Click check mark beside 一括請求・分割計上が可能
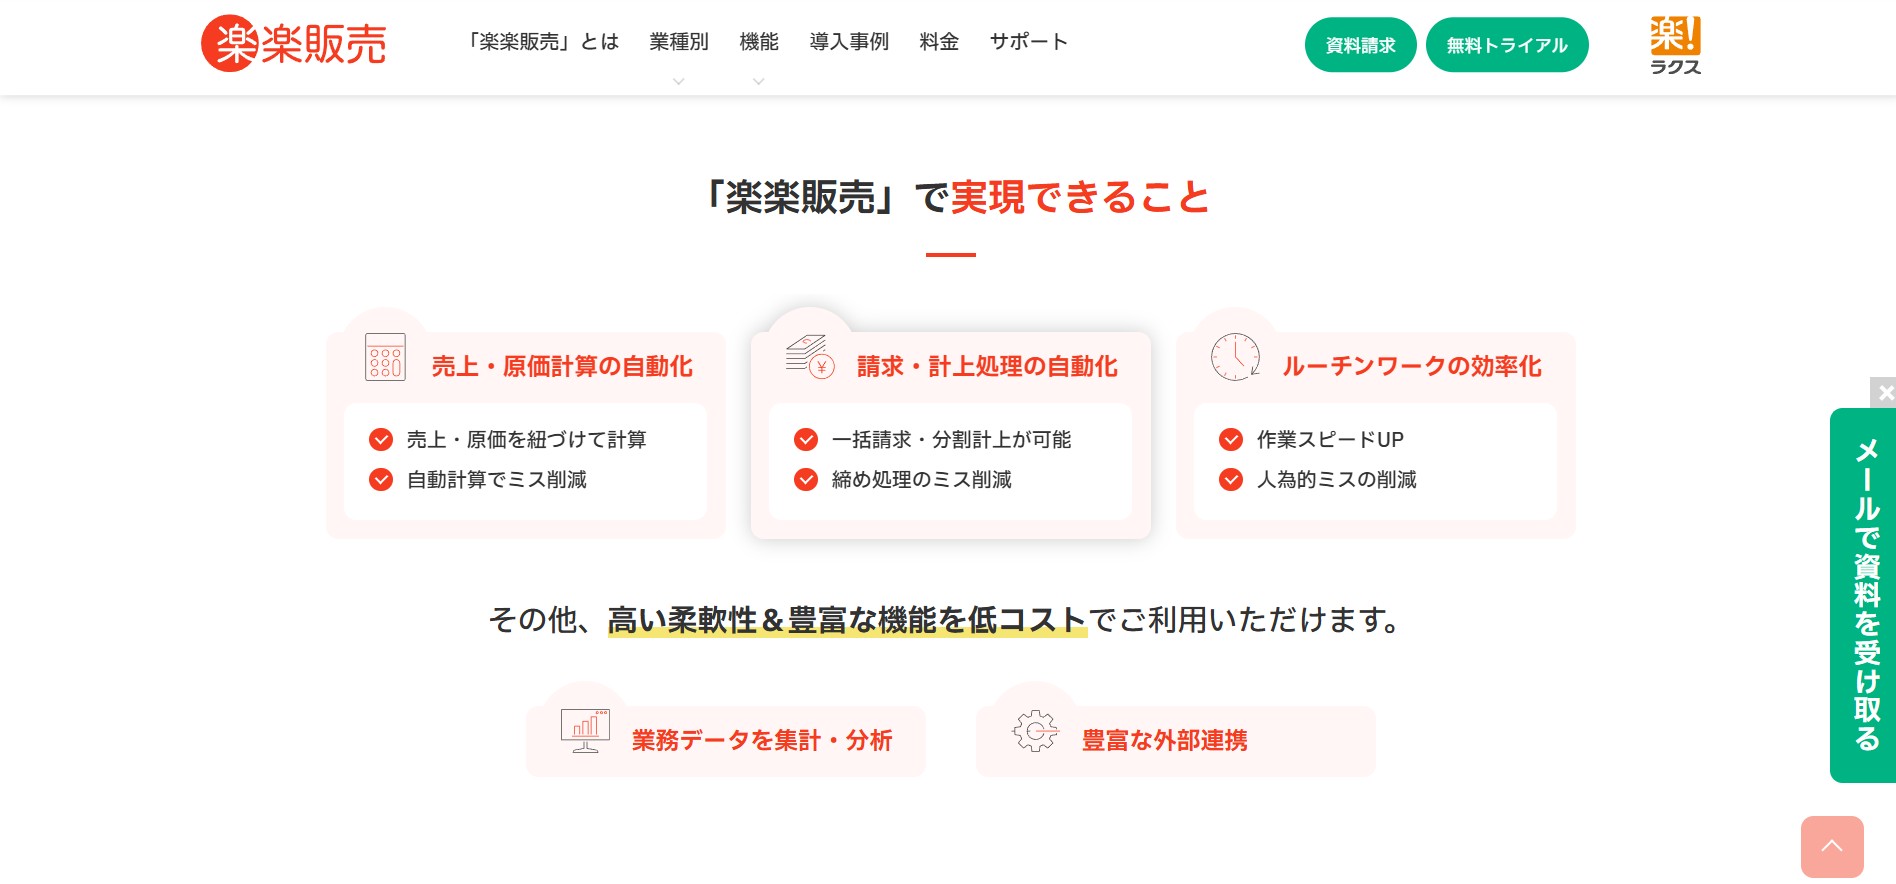Viewport: 1896px width, 884px height. point(806,440)
